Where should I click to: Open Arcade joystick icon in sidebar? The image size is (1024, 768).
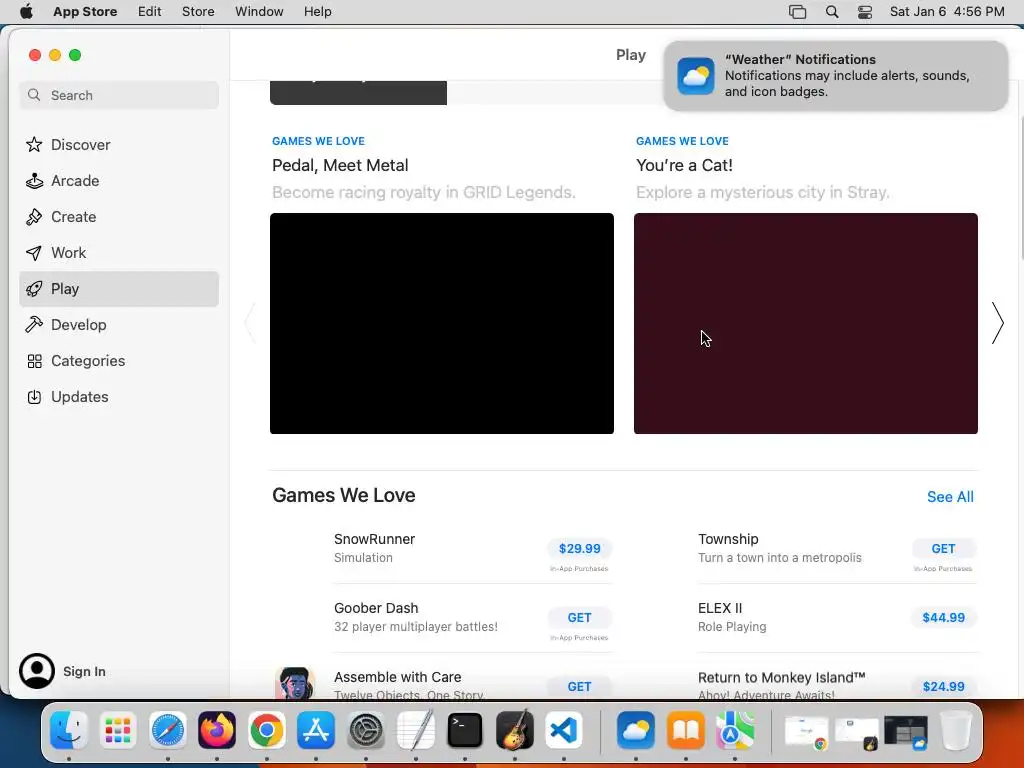click(x=34, y=181)
